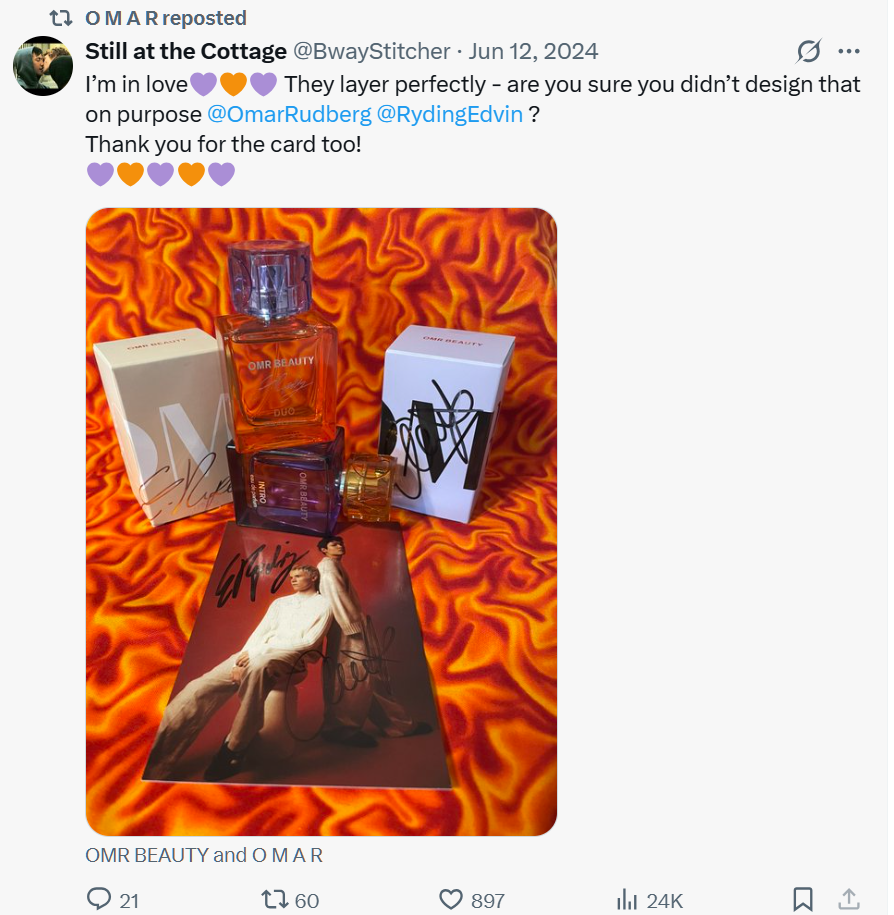Click the @OmarRudberg mention
The image size is (894, 915).
pyautogui.click(x=288, y=114)
